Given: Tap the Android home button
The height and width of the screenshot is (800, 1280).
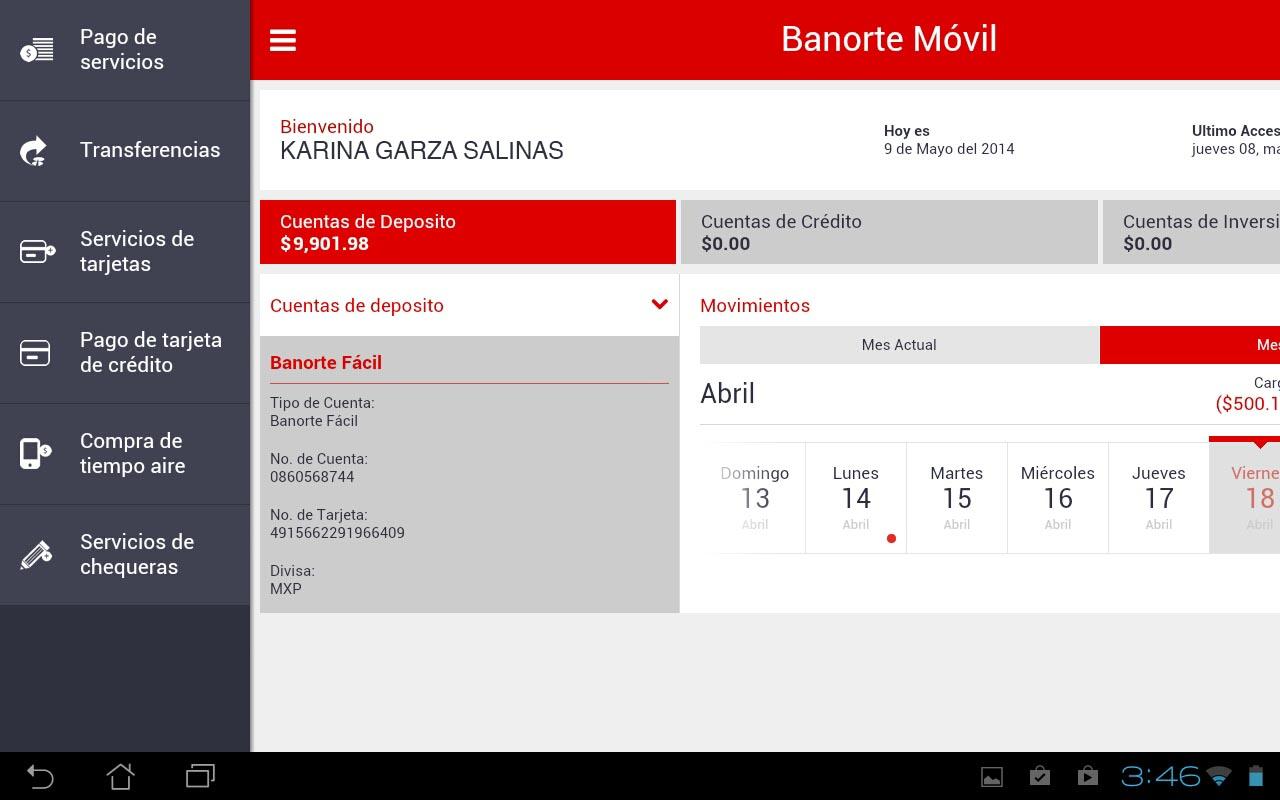Looking at the screenshot, I should point(120,776).
